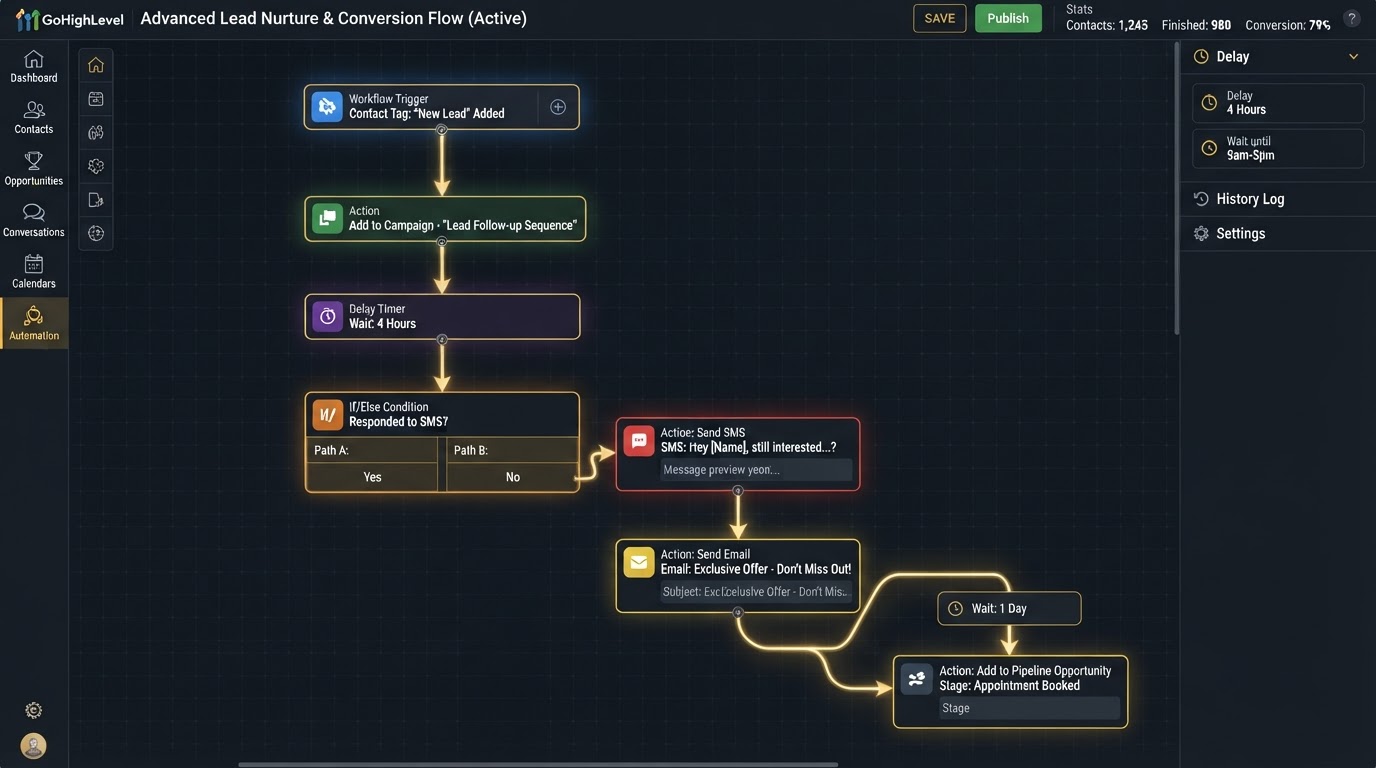Click the workflow title Advanced Lead Nurture & Conversion Flow
The width and height of the screenshot is (1376, 768).
point(333,18)
